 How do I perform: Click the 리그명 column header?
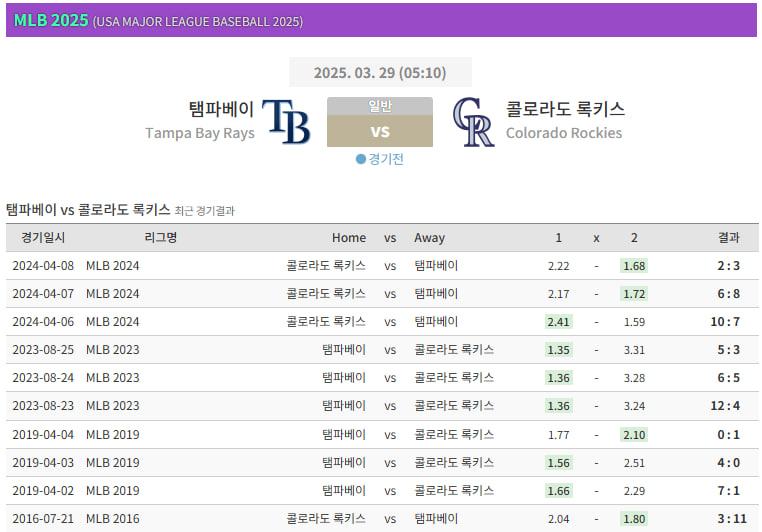coord(160,238)
